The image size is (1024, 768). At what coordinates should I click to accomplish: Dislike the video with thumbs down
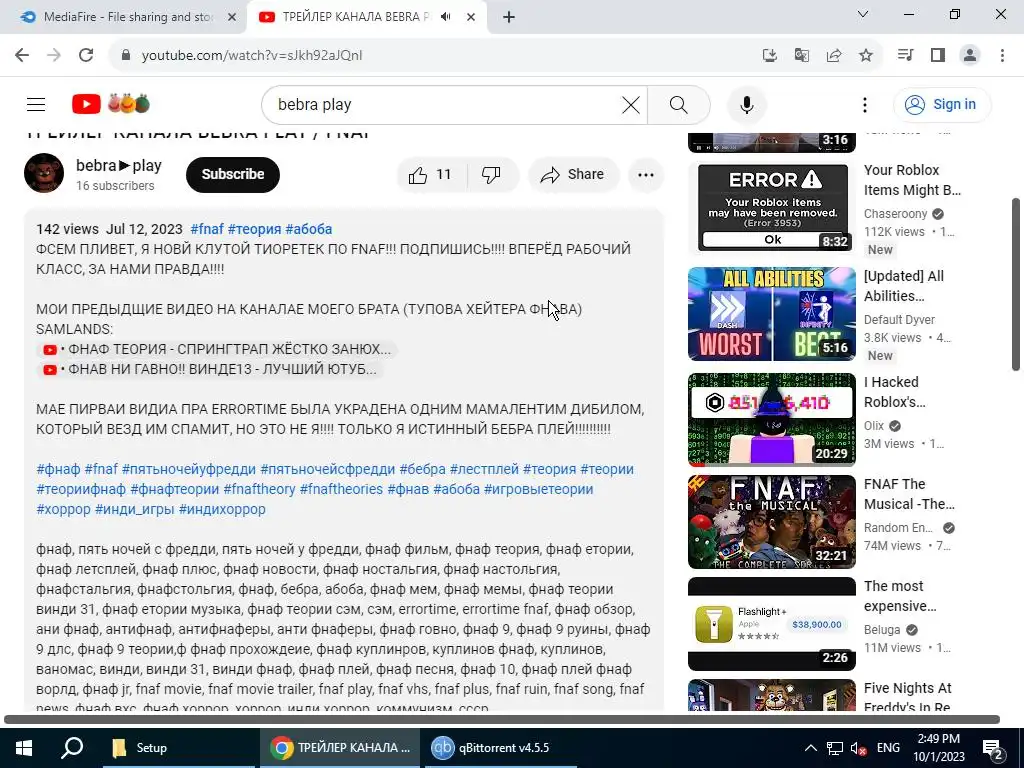click(x=492, y=174)
